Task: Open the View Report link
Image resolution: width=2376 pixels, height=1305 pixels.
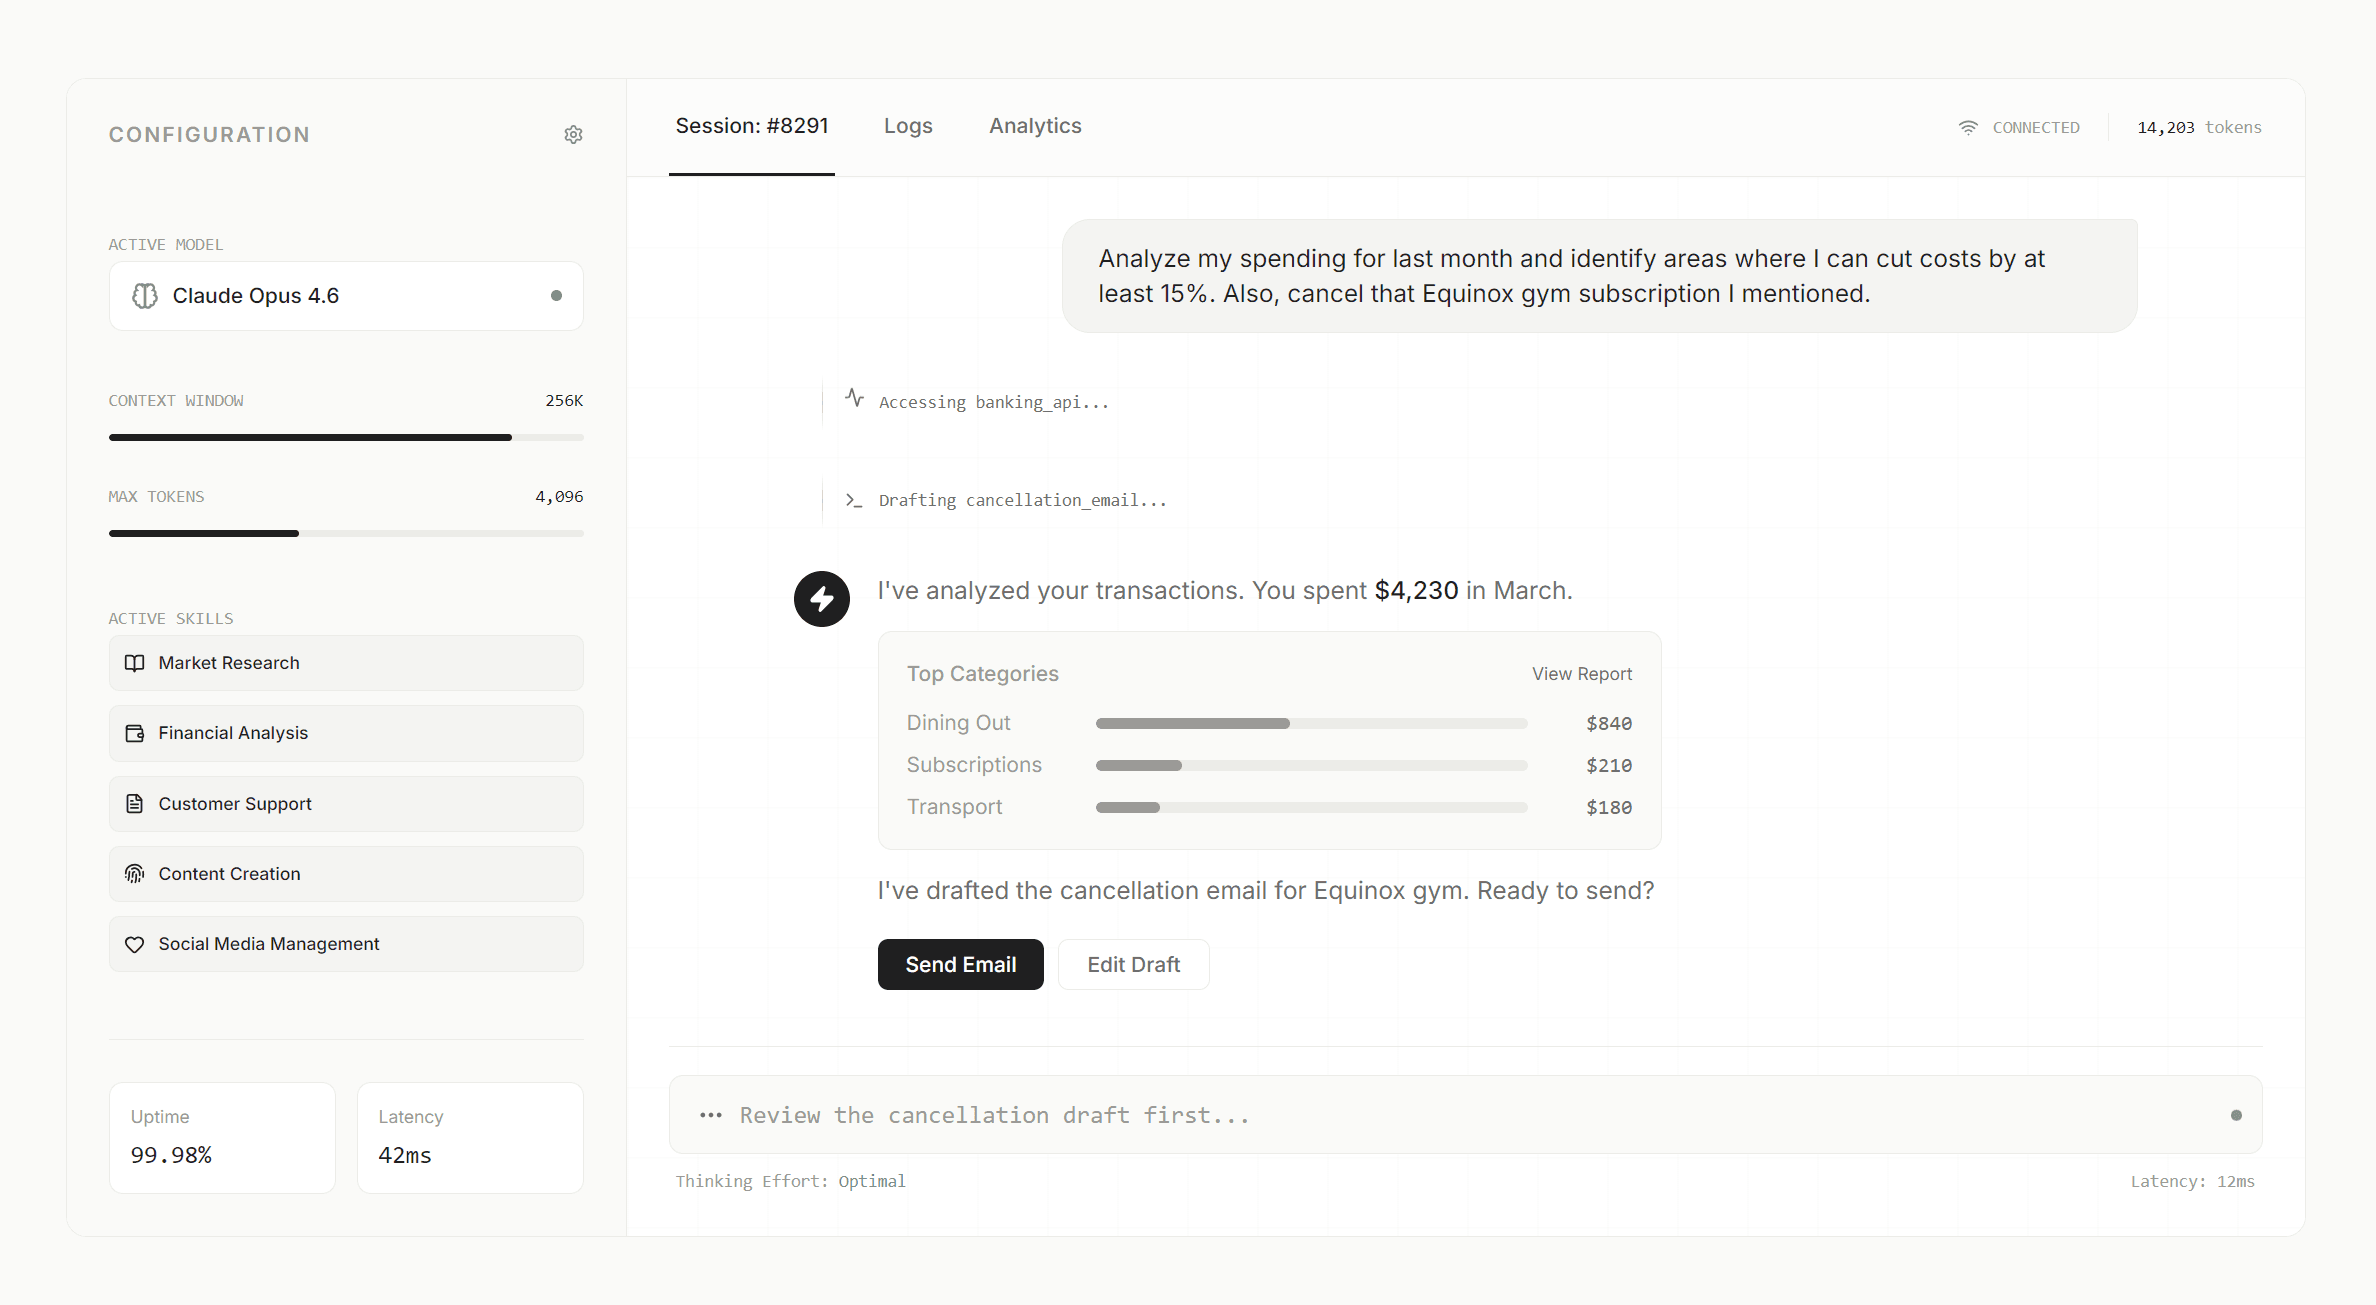Action: click(1581, 674)
